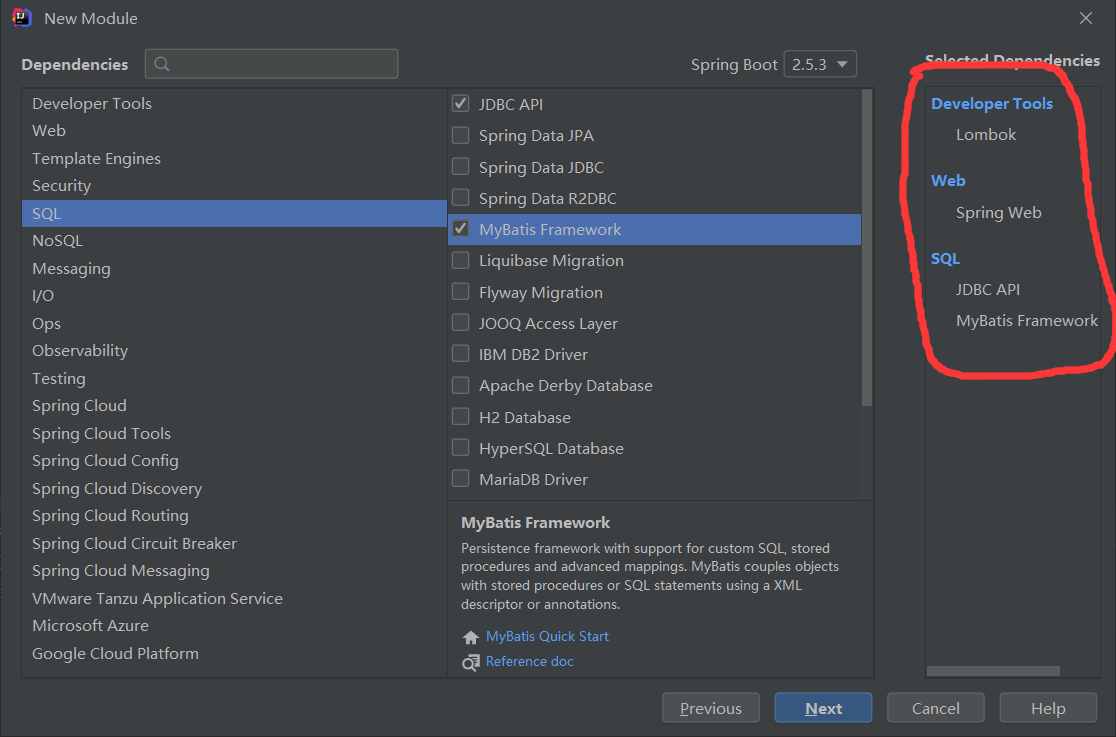The height and width of the screenshot is (737, 1116).
Task: Select the Spring Cloud Config category
Action: point(234,461)
